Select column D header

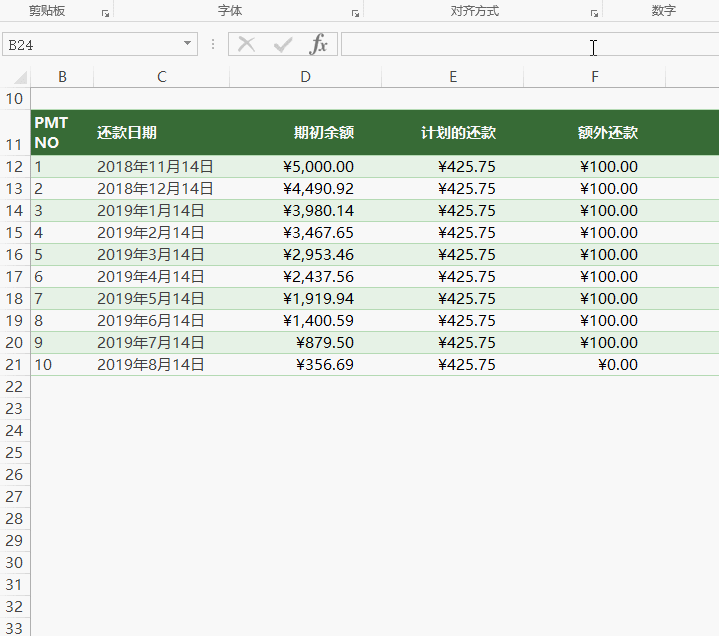coord(305,77)
